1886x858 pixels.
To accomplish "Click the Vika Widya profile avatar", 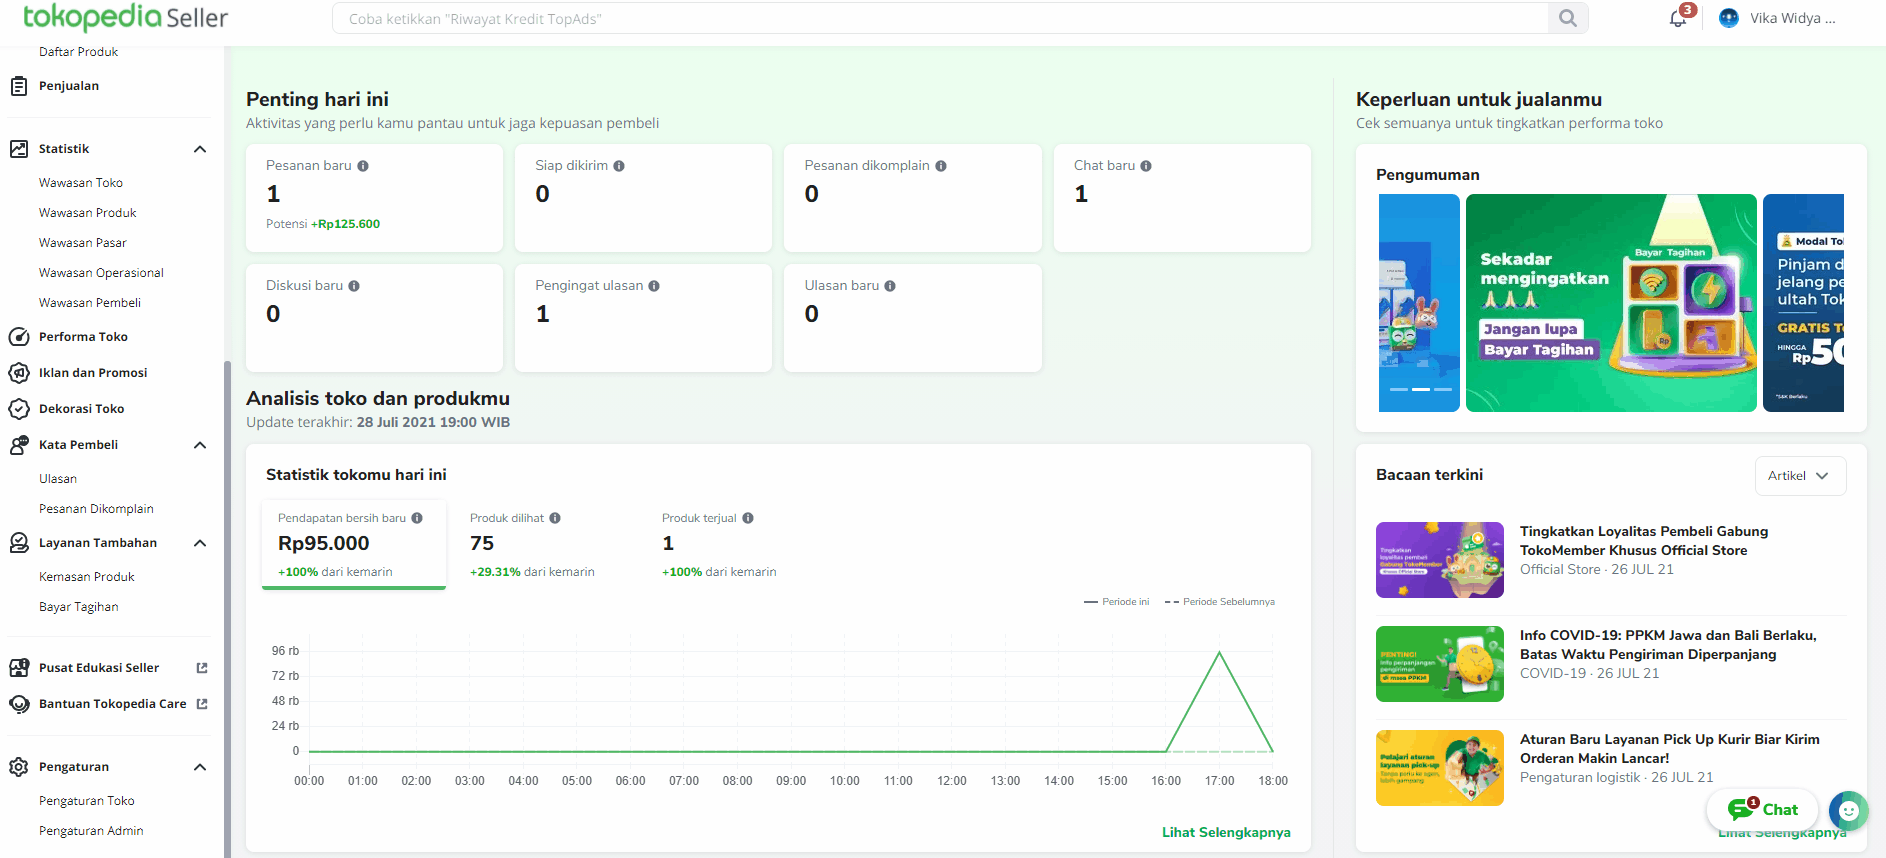I will [1729, 18].
